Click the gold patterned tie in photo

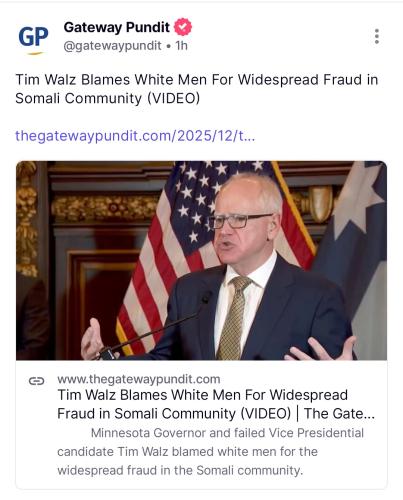[233, 317]
